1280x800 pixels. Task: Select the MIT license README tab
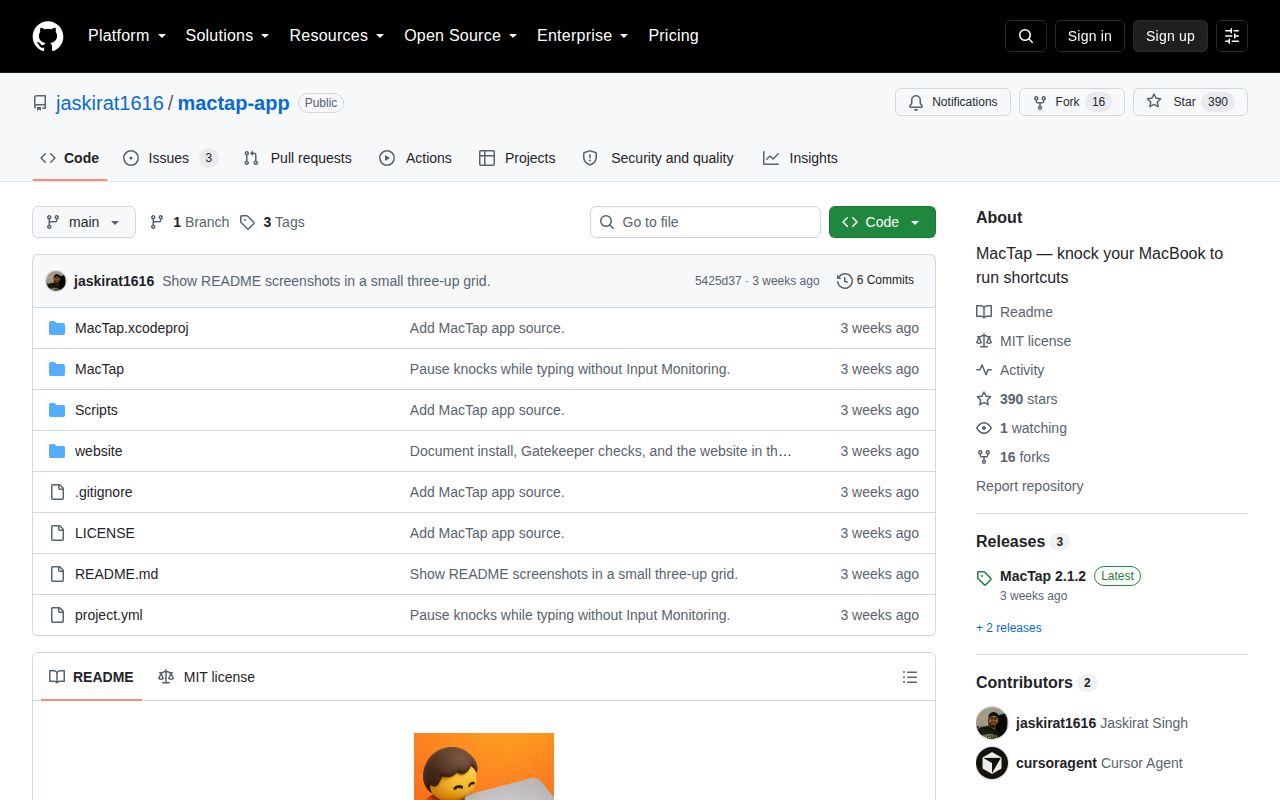[x=206, y=677]
